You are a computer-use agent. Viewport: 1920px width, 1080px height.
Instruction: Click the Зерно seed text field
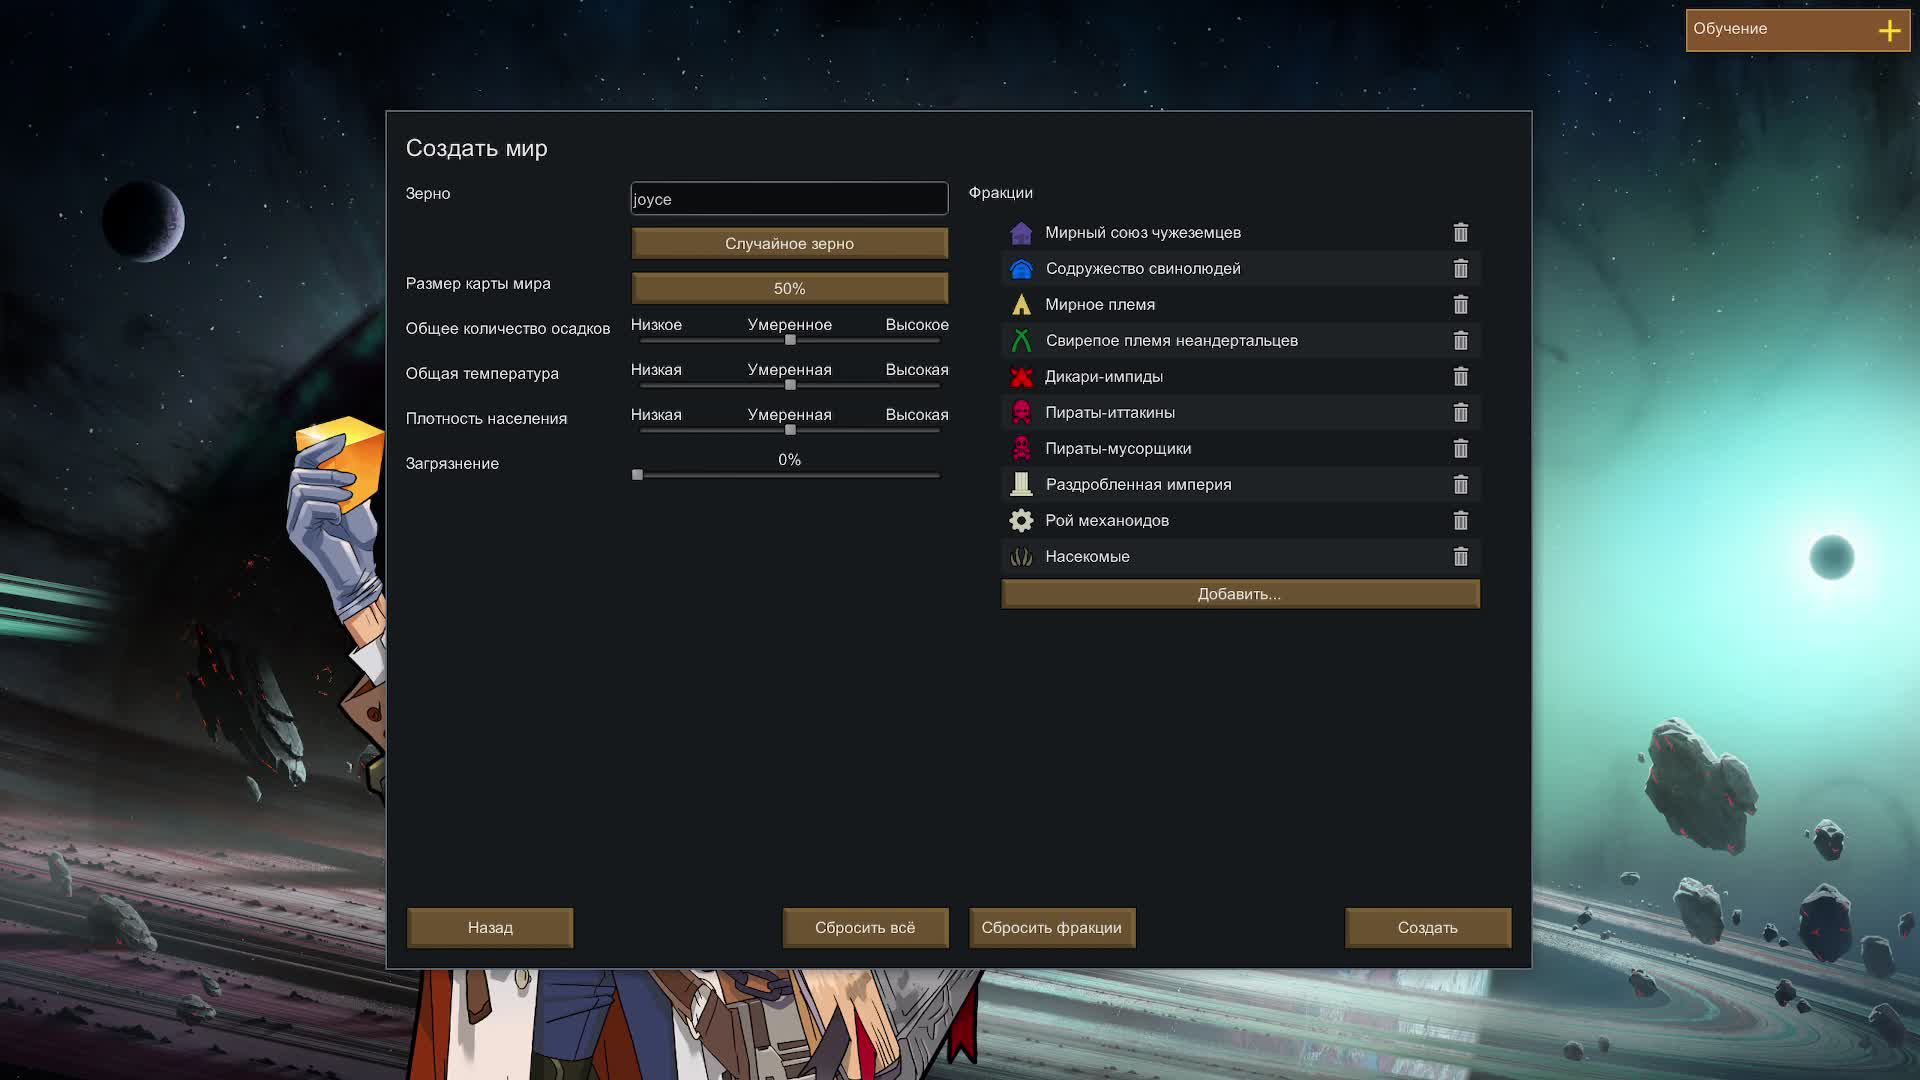(x=789, y=199)
